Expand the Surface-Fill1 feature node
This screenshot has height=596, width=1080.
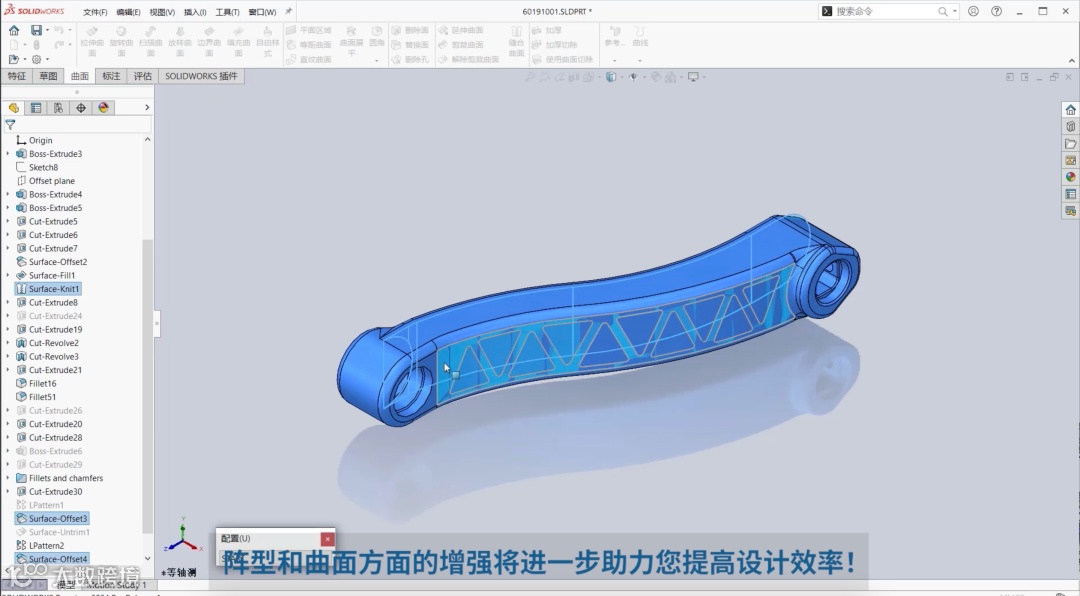[x=8, y=275]
